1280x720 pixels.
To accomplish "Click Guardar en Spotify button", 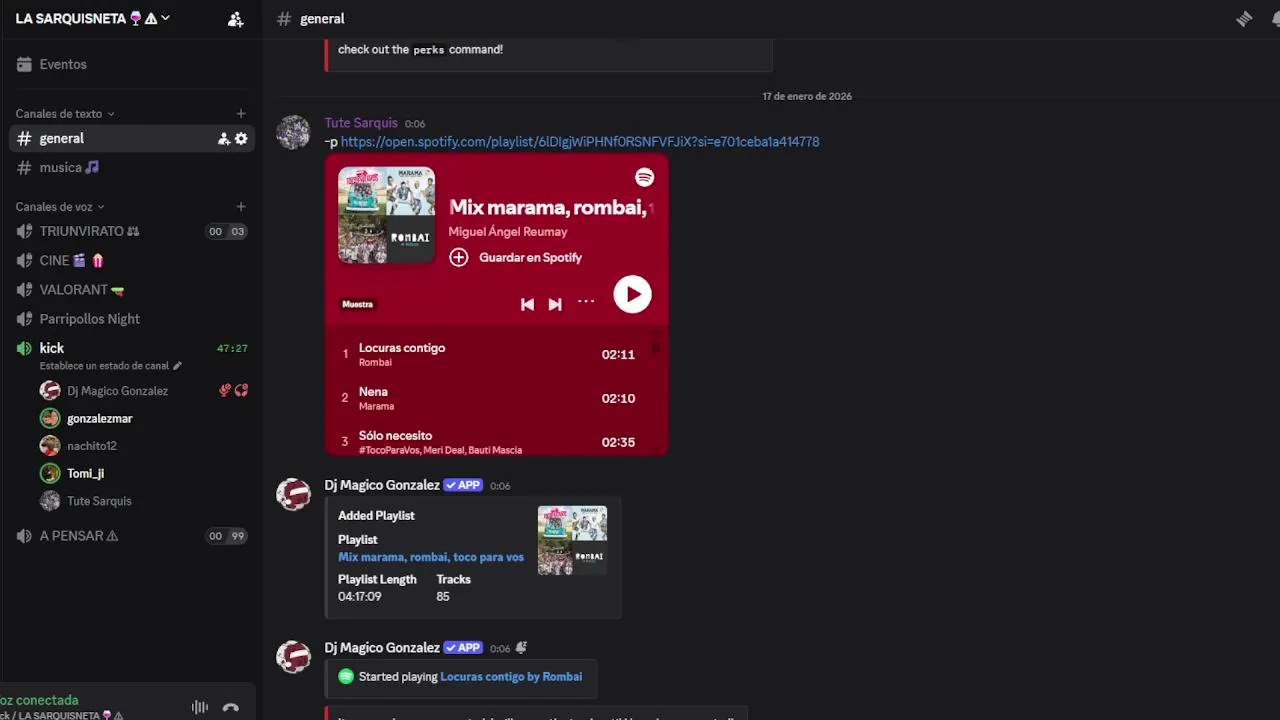I will [x=515, y=258].
